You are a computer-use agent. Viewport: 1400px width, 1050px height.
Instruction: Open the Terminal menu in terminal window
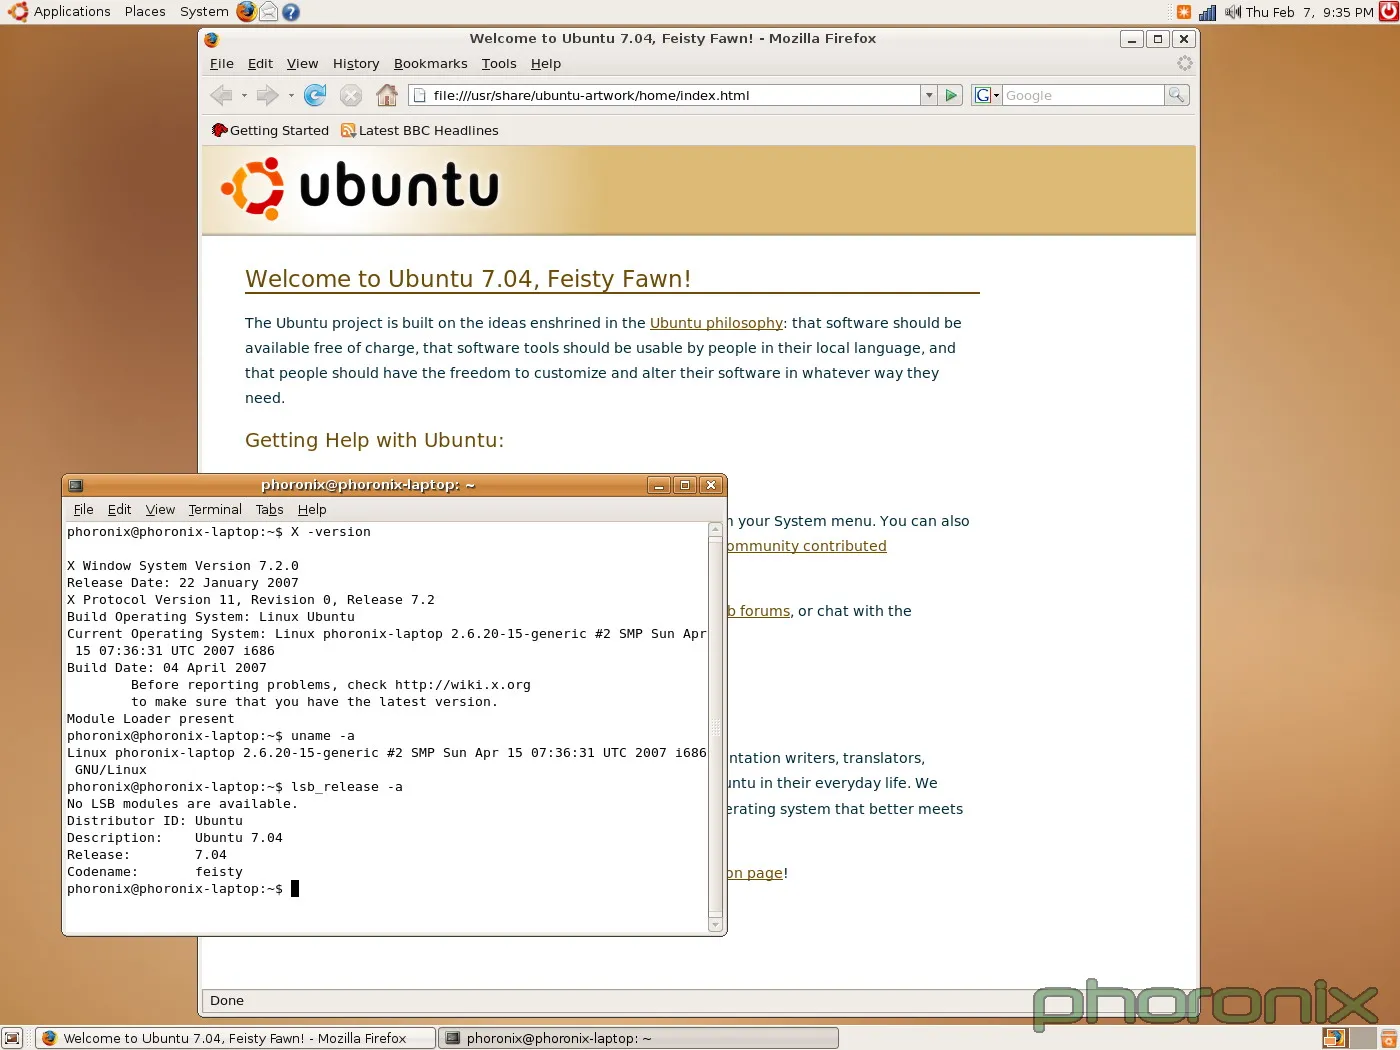[x=215, y=509]
